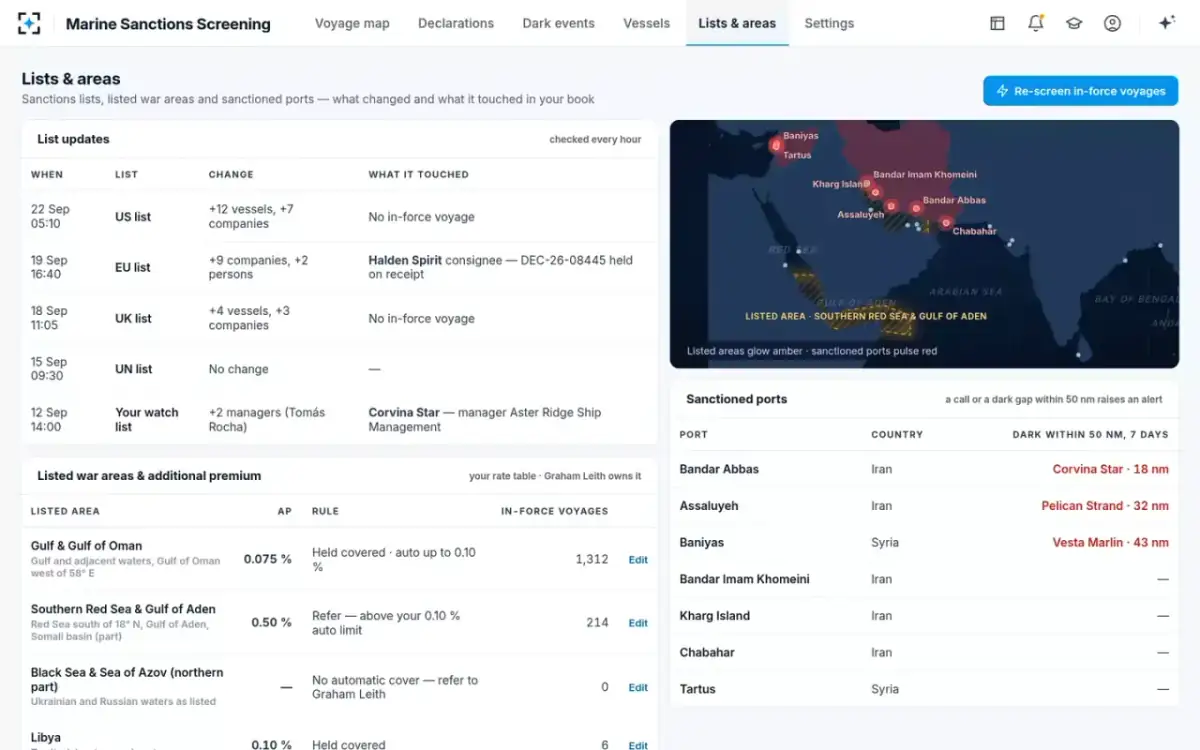Pick the Bandar Abbas marker on the map

(916, 208)
